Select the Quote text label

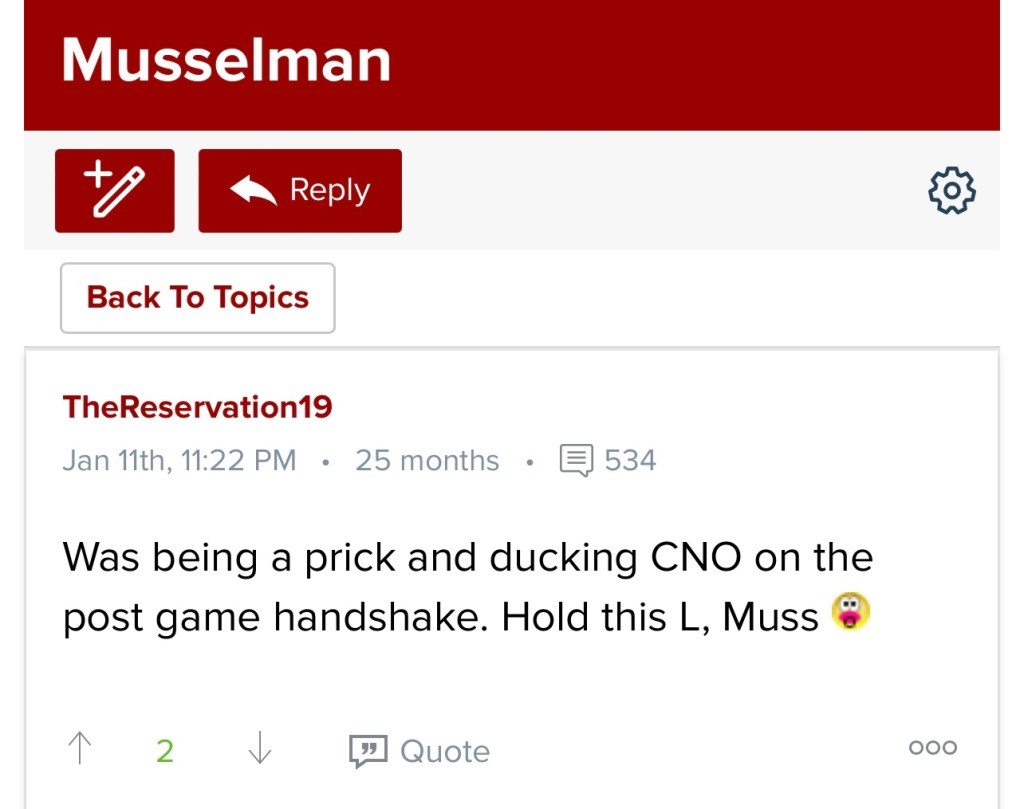(x=445, y=751)
